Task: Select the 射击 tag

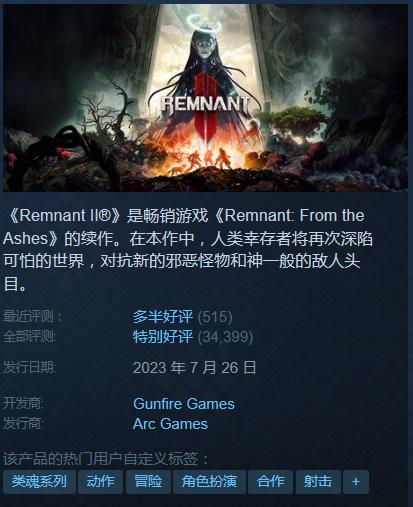Action: click(x=318, y=482)
